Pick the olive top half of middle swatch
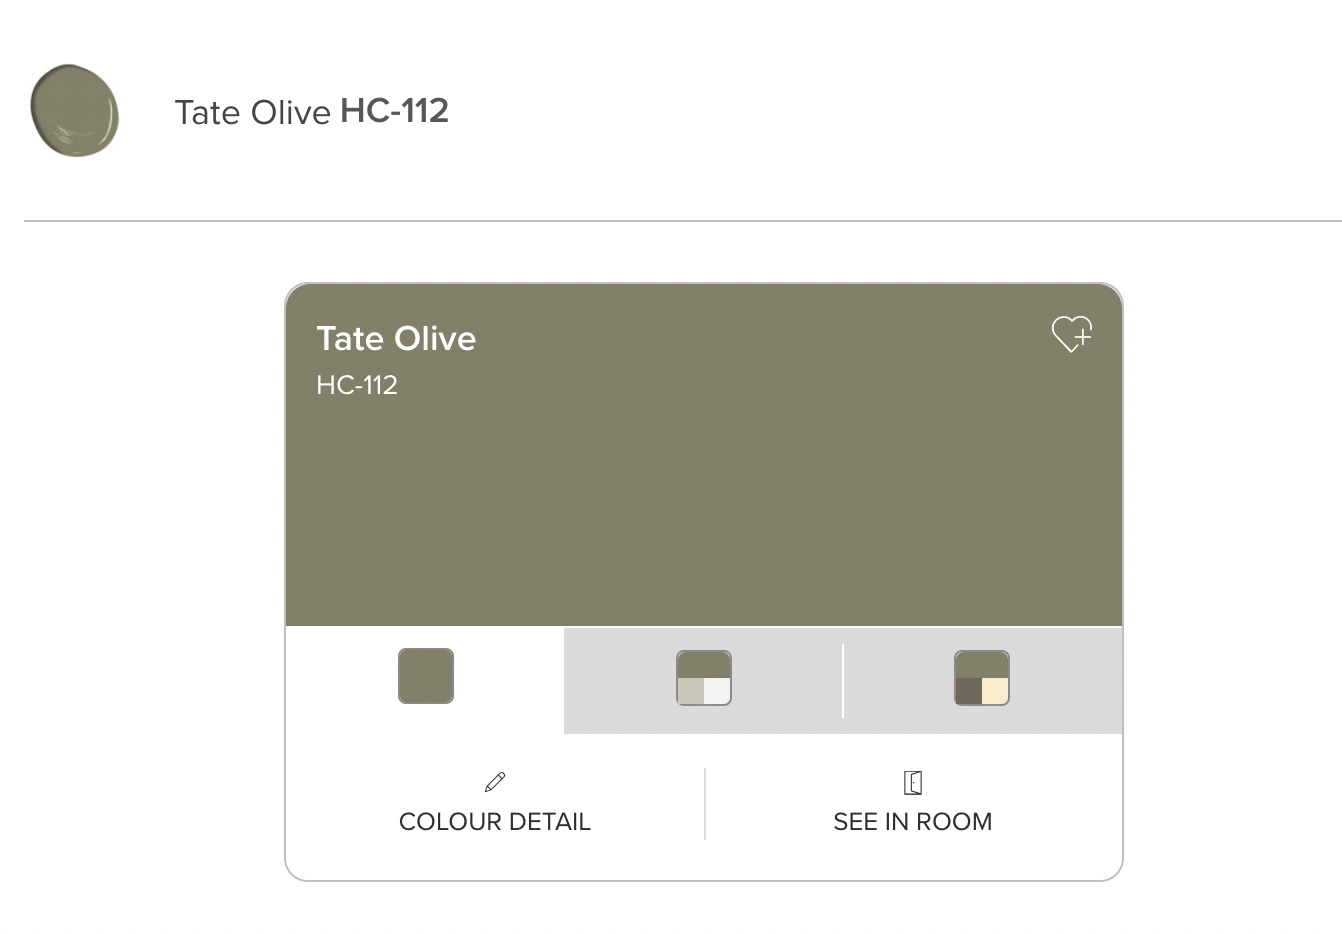This screenshot has width=1342, height=934. [704, 664]
